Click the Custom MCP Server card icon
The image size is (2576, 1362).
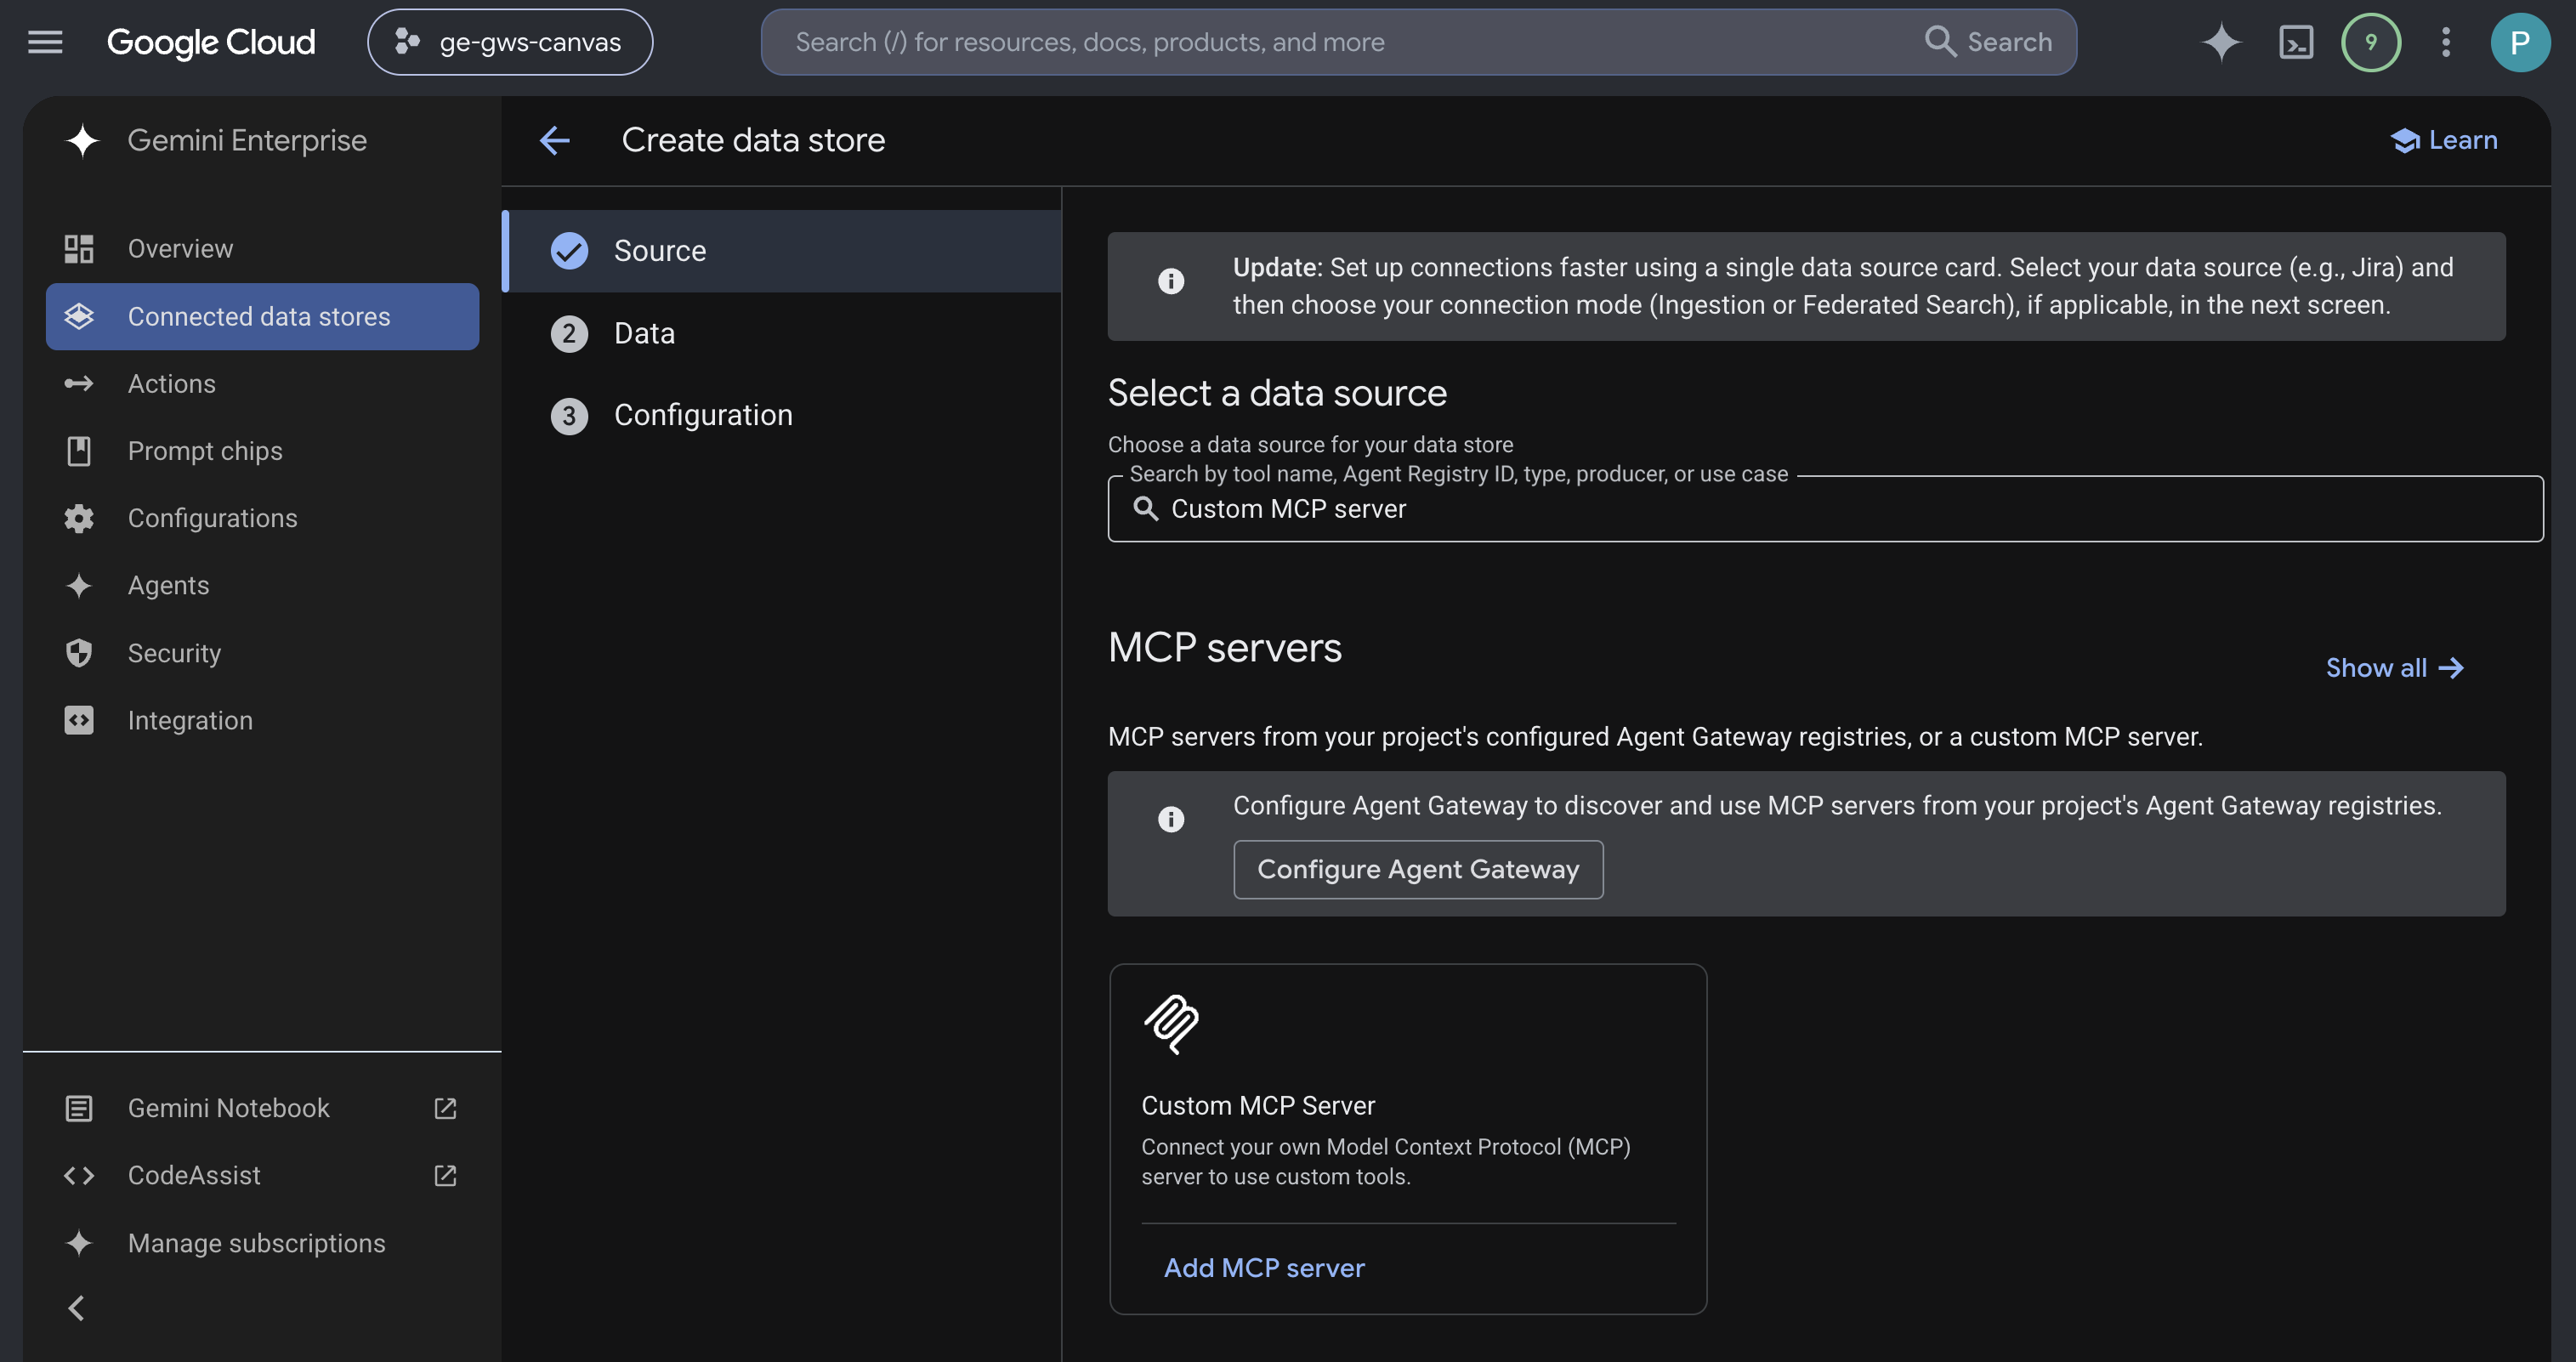tap(1171, 1025)
